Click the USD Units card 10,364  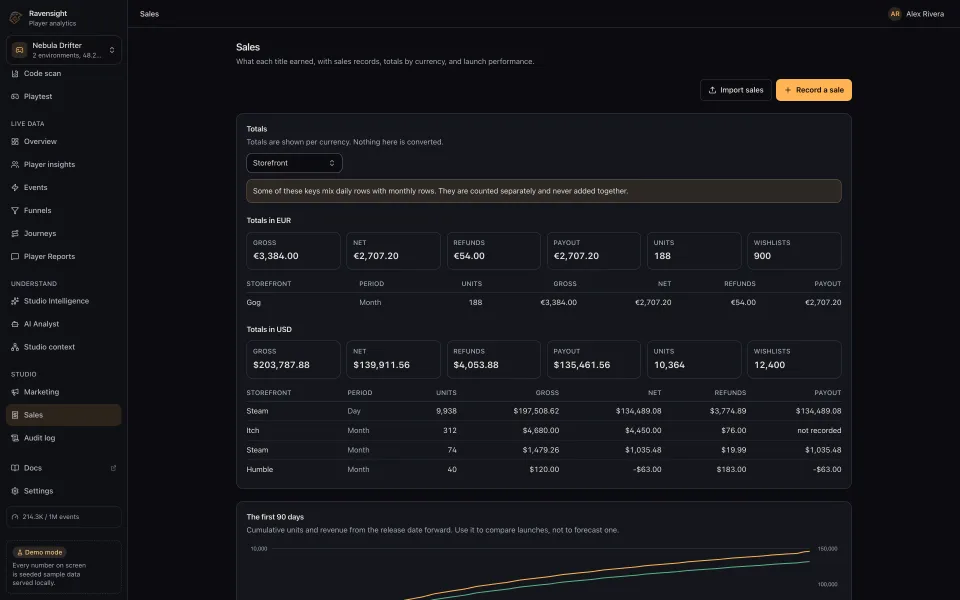pyautogui.click(x=694, y=359)
